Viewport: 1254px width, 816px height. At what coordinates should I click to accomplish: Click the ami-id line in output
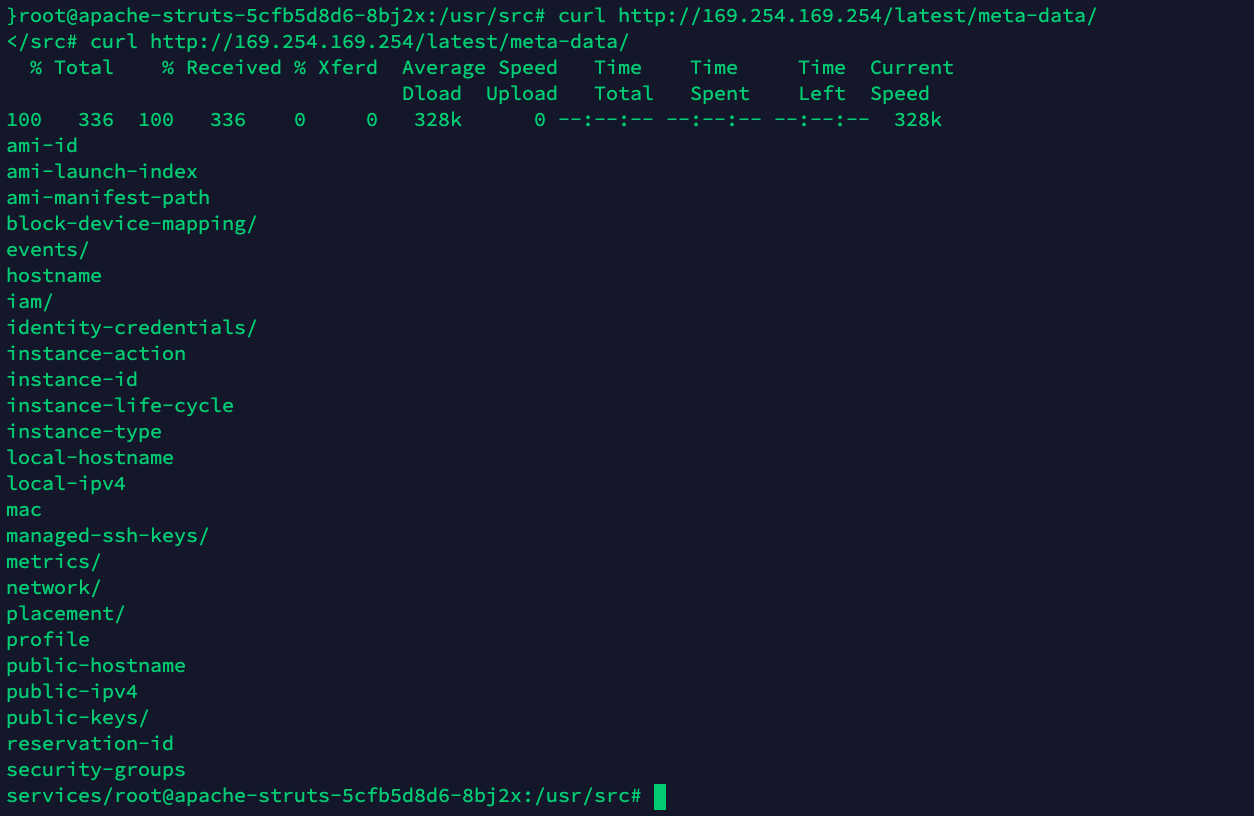42,146
